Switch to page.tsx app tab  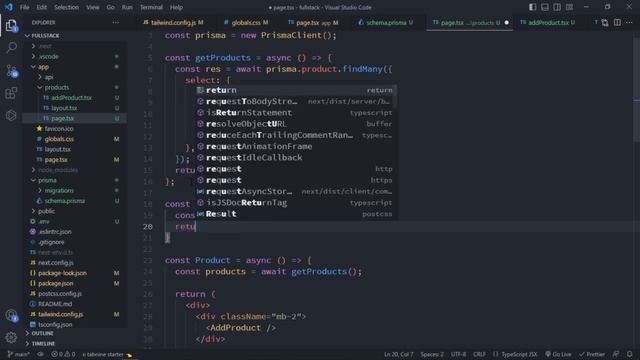[313, 22]
